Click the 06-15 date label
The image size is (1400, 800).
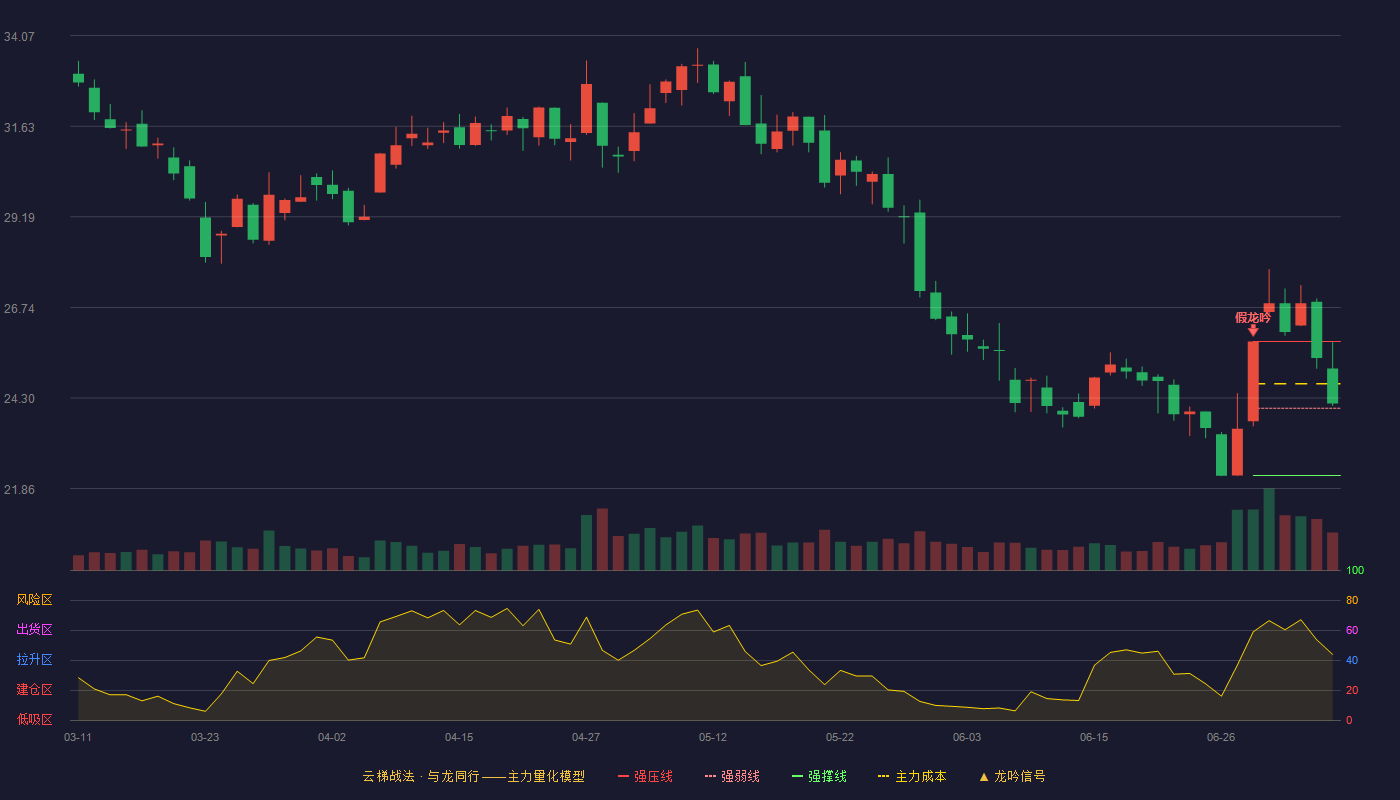pyautogui.click(x=1094, y=737)
